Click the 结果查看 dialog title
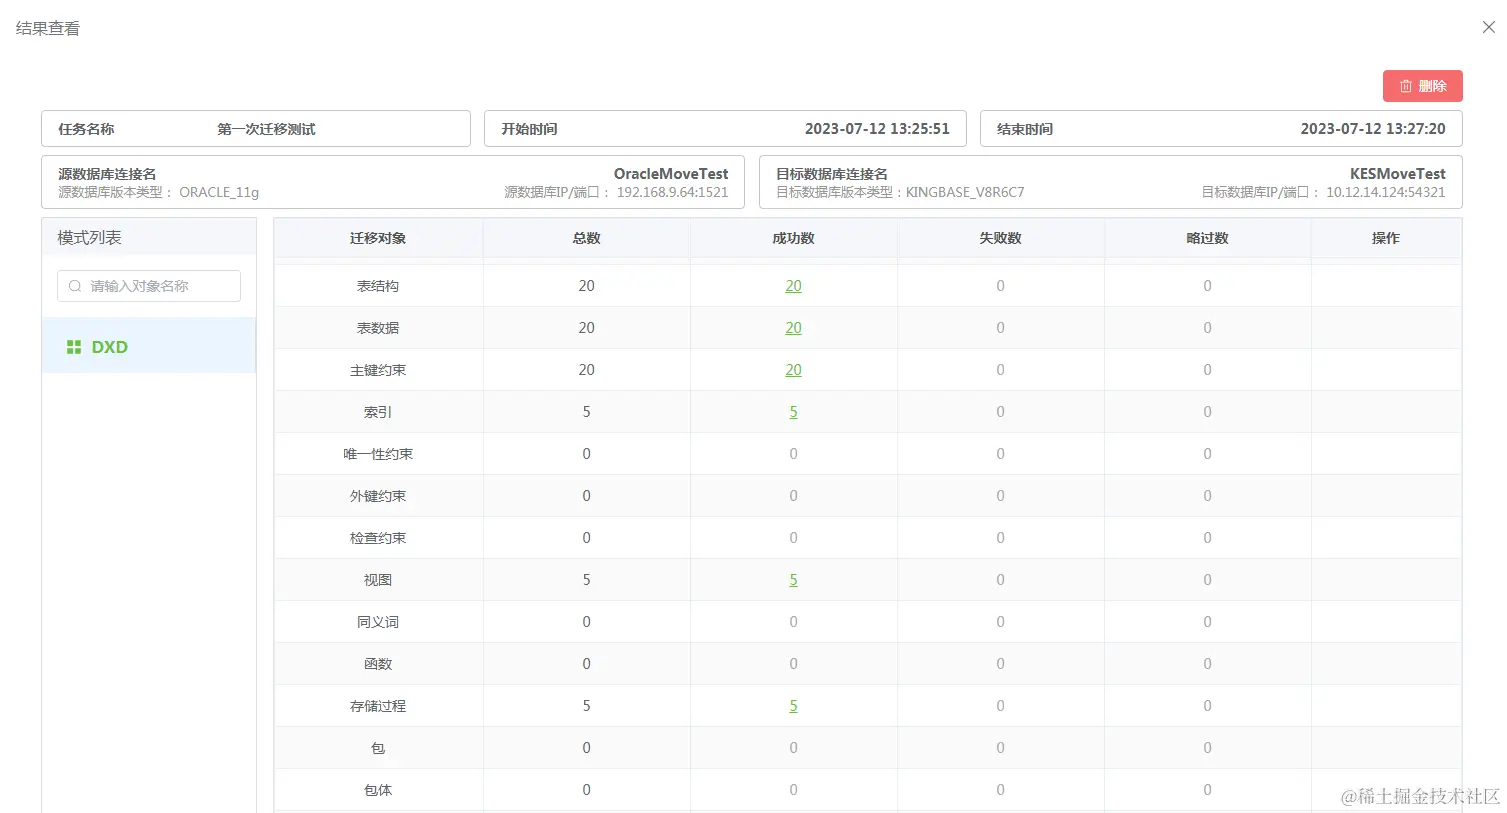The height and width of the screenshot is (813, 1507). point(48,29)
